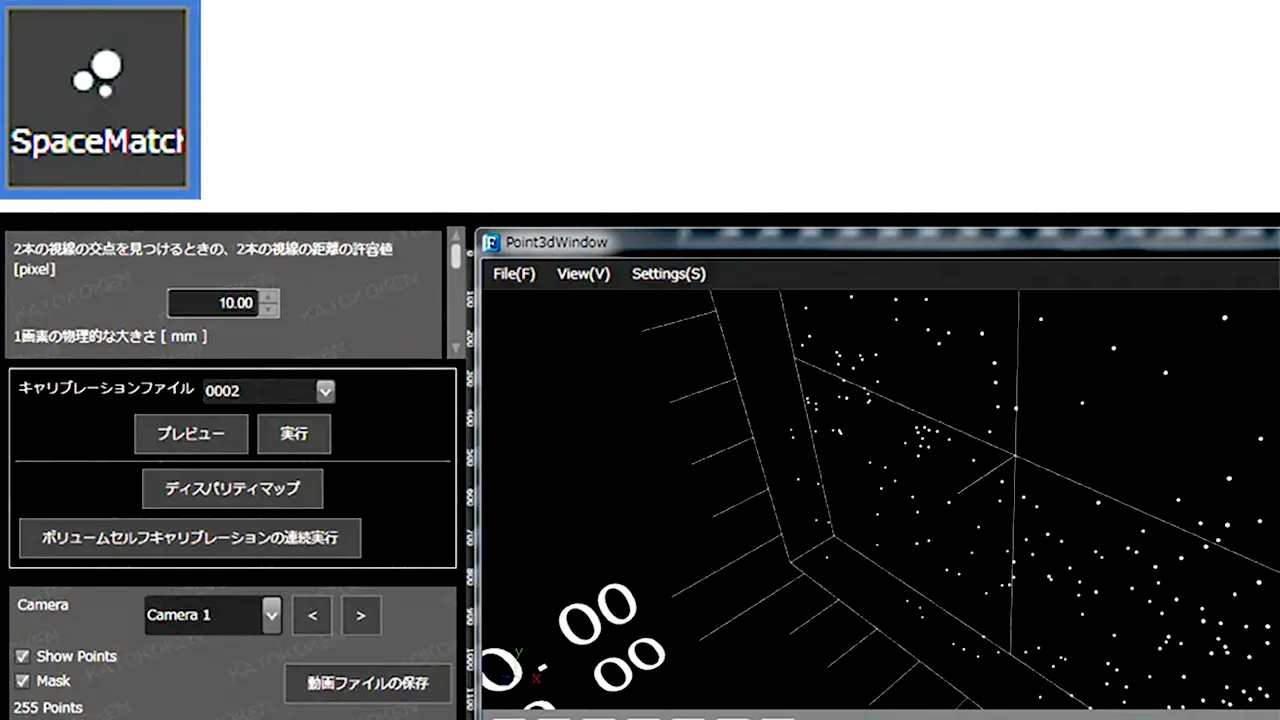Click the scrollbar down arrow in settings panel
The width and height of the screenshot is (1280, 720).
456,348
